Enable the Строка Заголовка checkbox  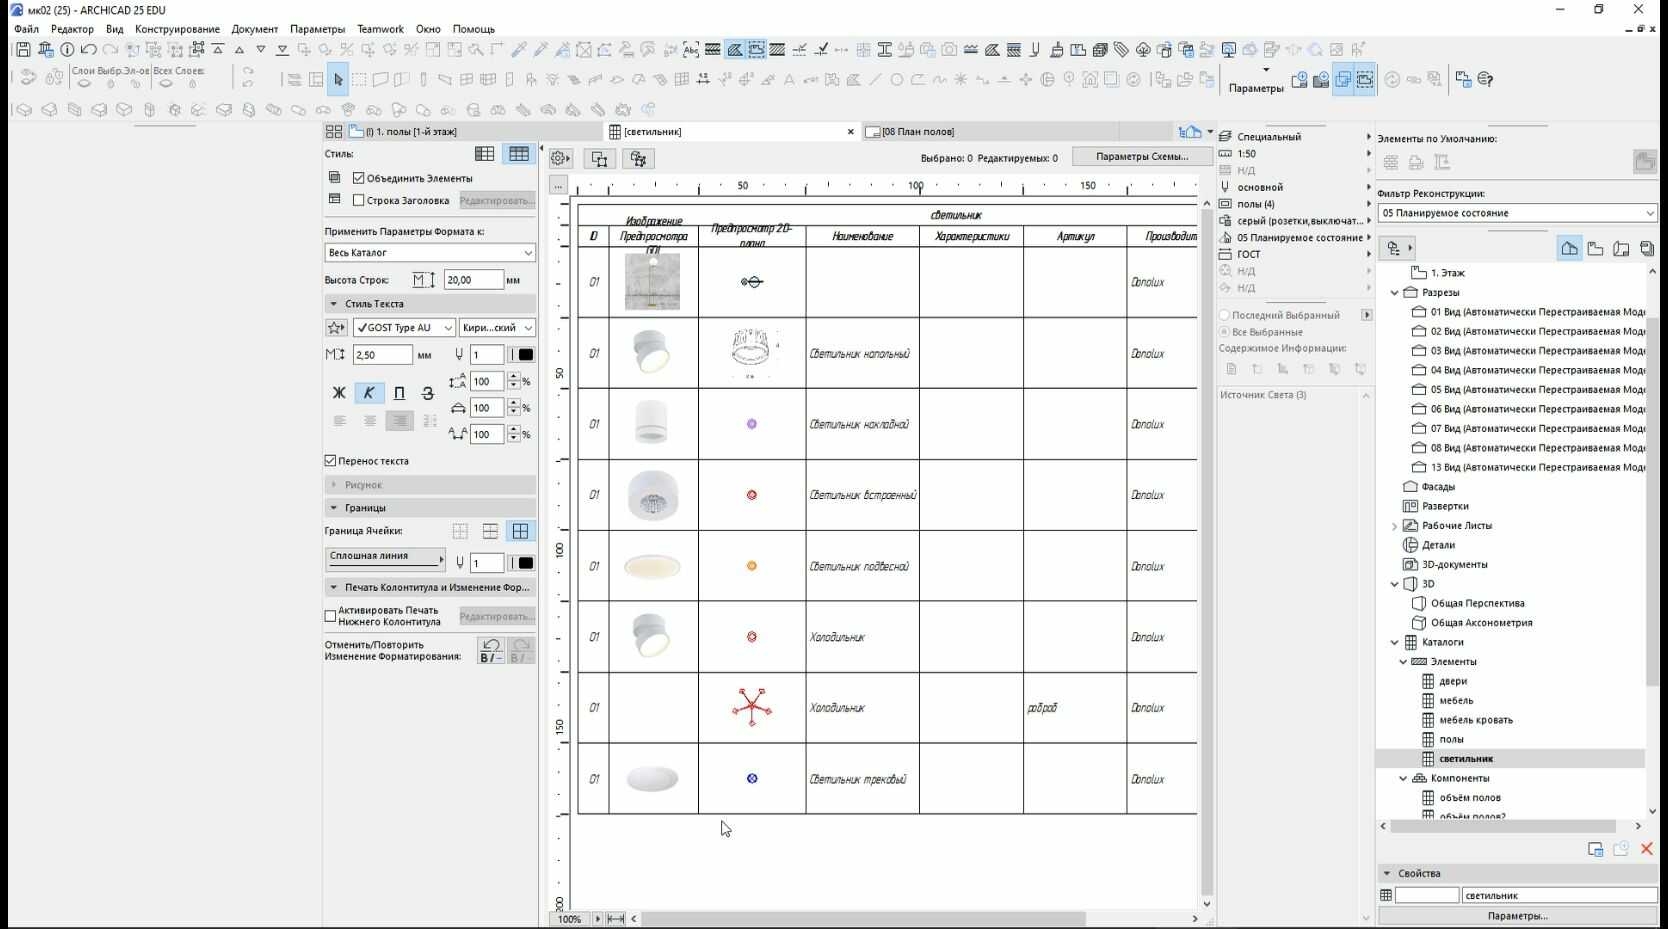pyautogui.click(x=358, y=200)
